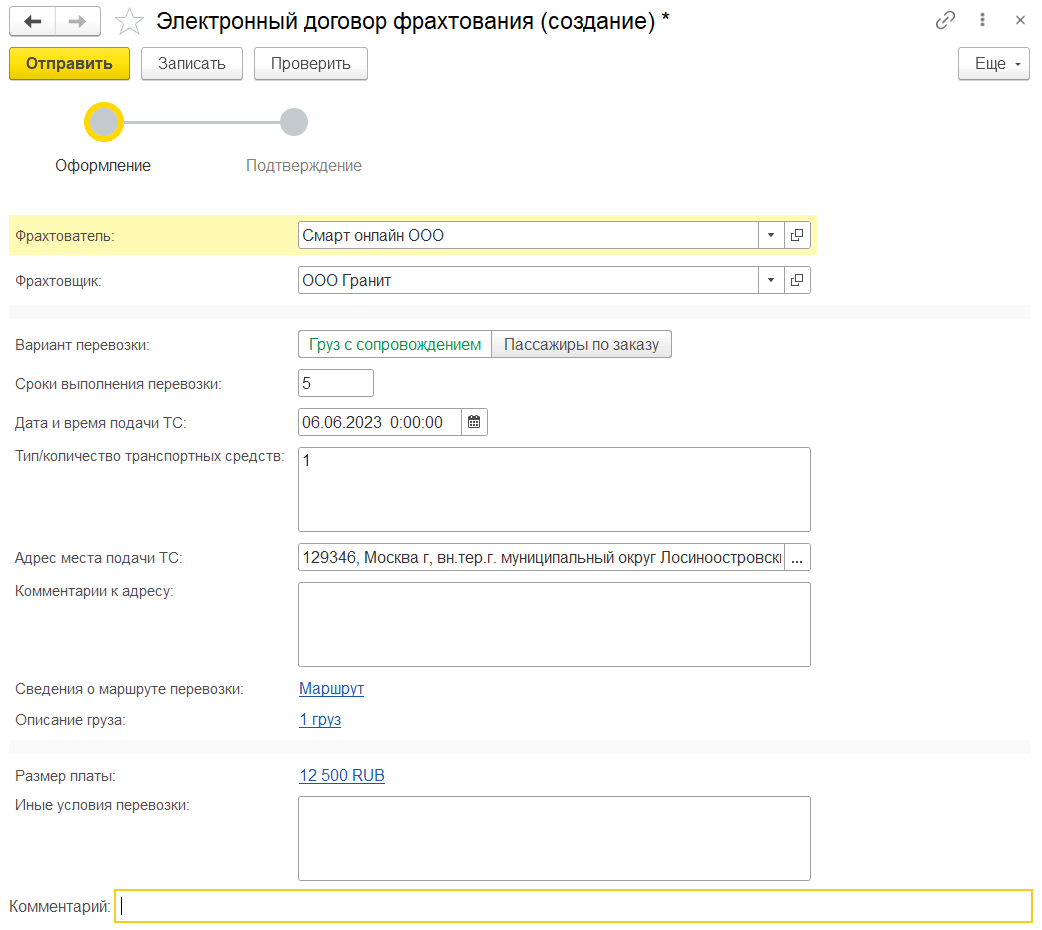The height and width of the screenshot is (930, 1042).
Task: Focus the Фрахтовщик field with ООО Гранит
Action: tap(528, 281)
